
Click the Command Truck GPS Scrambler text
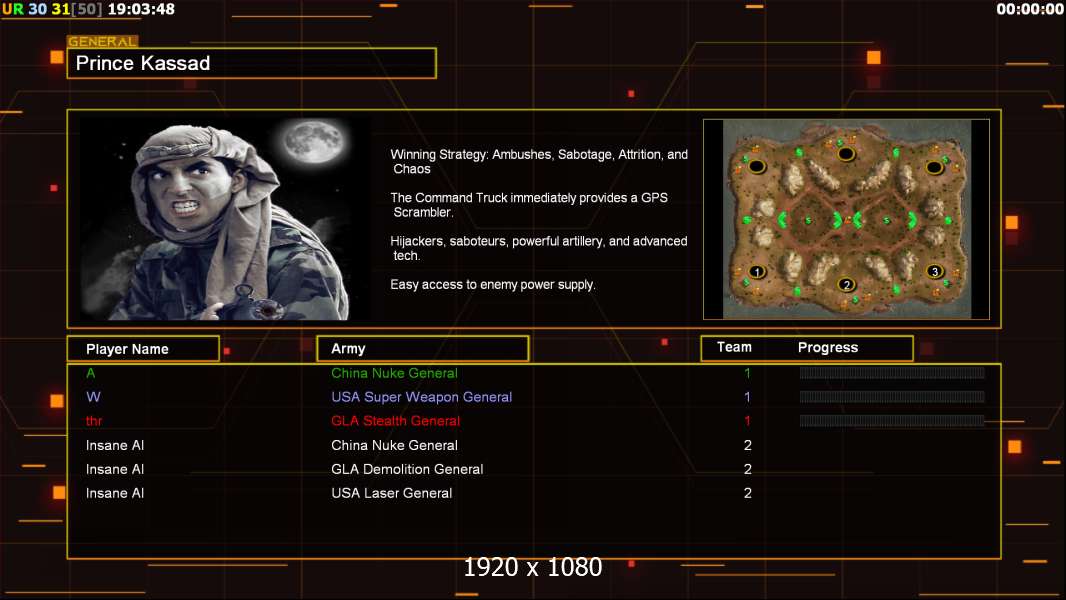pyautogui.click(x=529, y=205)
